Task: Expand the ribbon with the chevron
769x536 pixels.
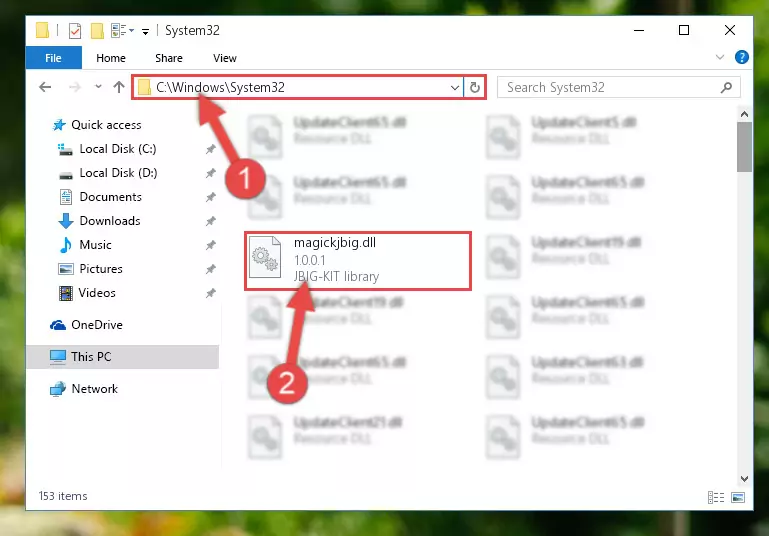Action: point(719,57)
